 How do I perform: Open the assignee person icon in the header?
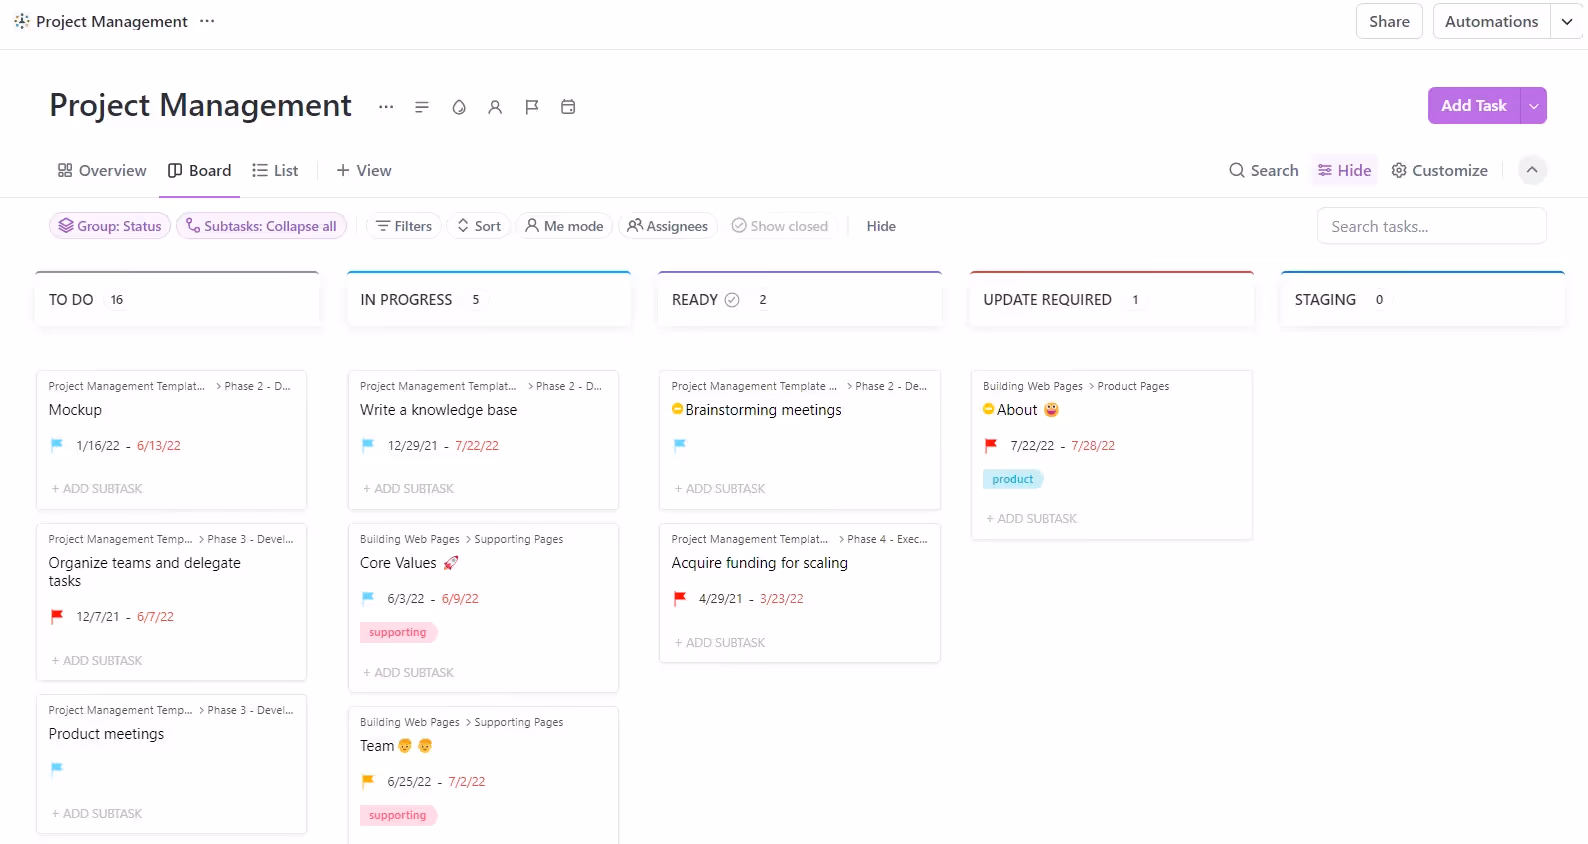pyautogui.click(x=495, y=107)
